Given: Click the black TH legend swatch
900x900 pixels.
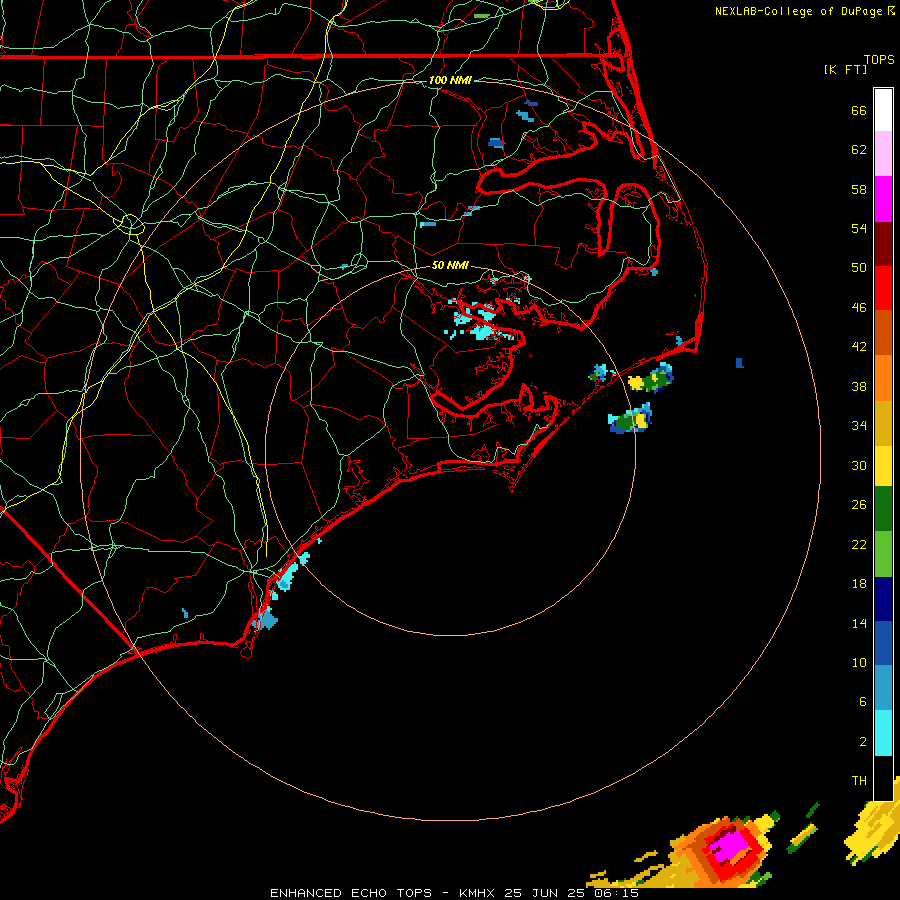Looking at the screenshot, I should (883, 778).
